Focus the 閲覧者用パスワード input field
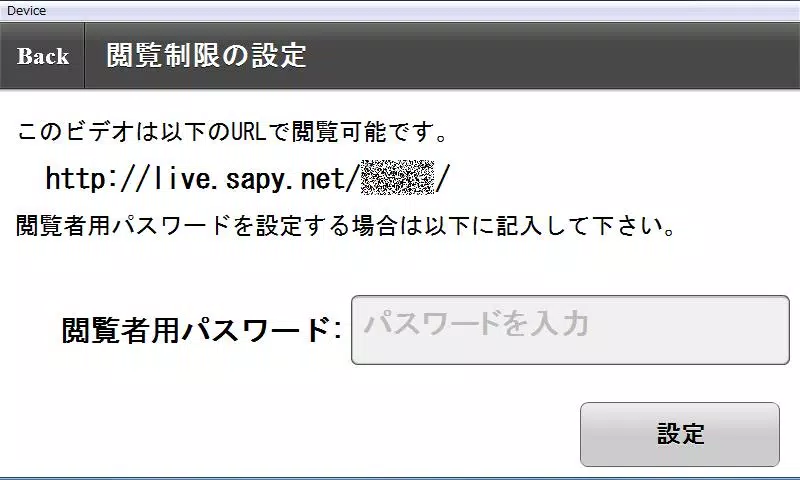Image resolution: width=800 pixels, height=480 pixels. coord(570,330)
